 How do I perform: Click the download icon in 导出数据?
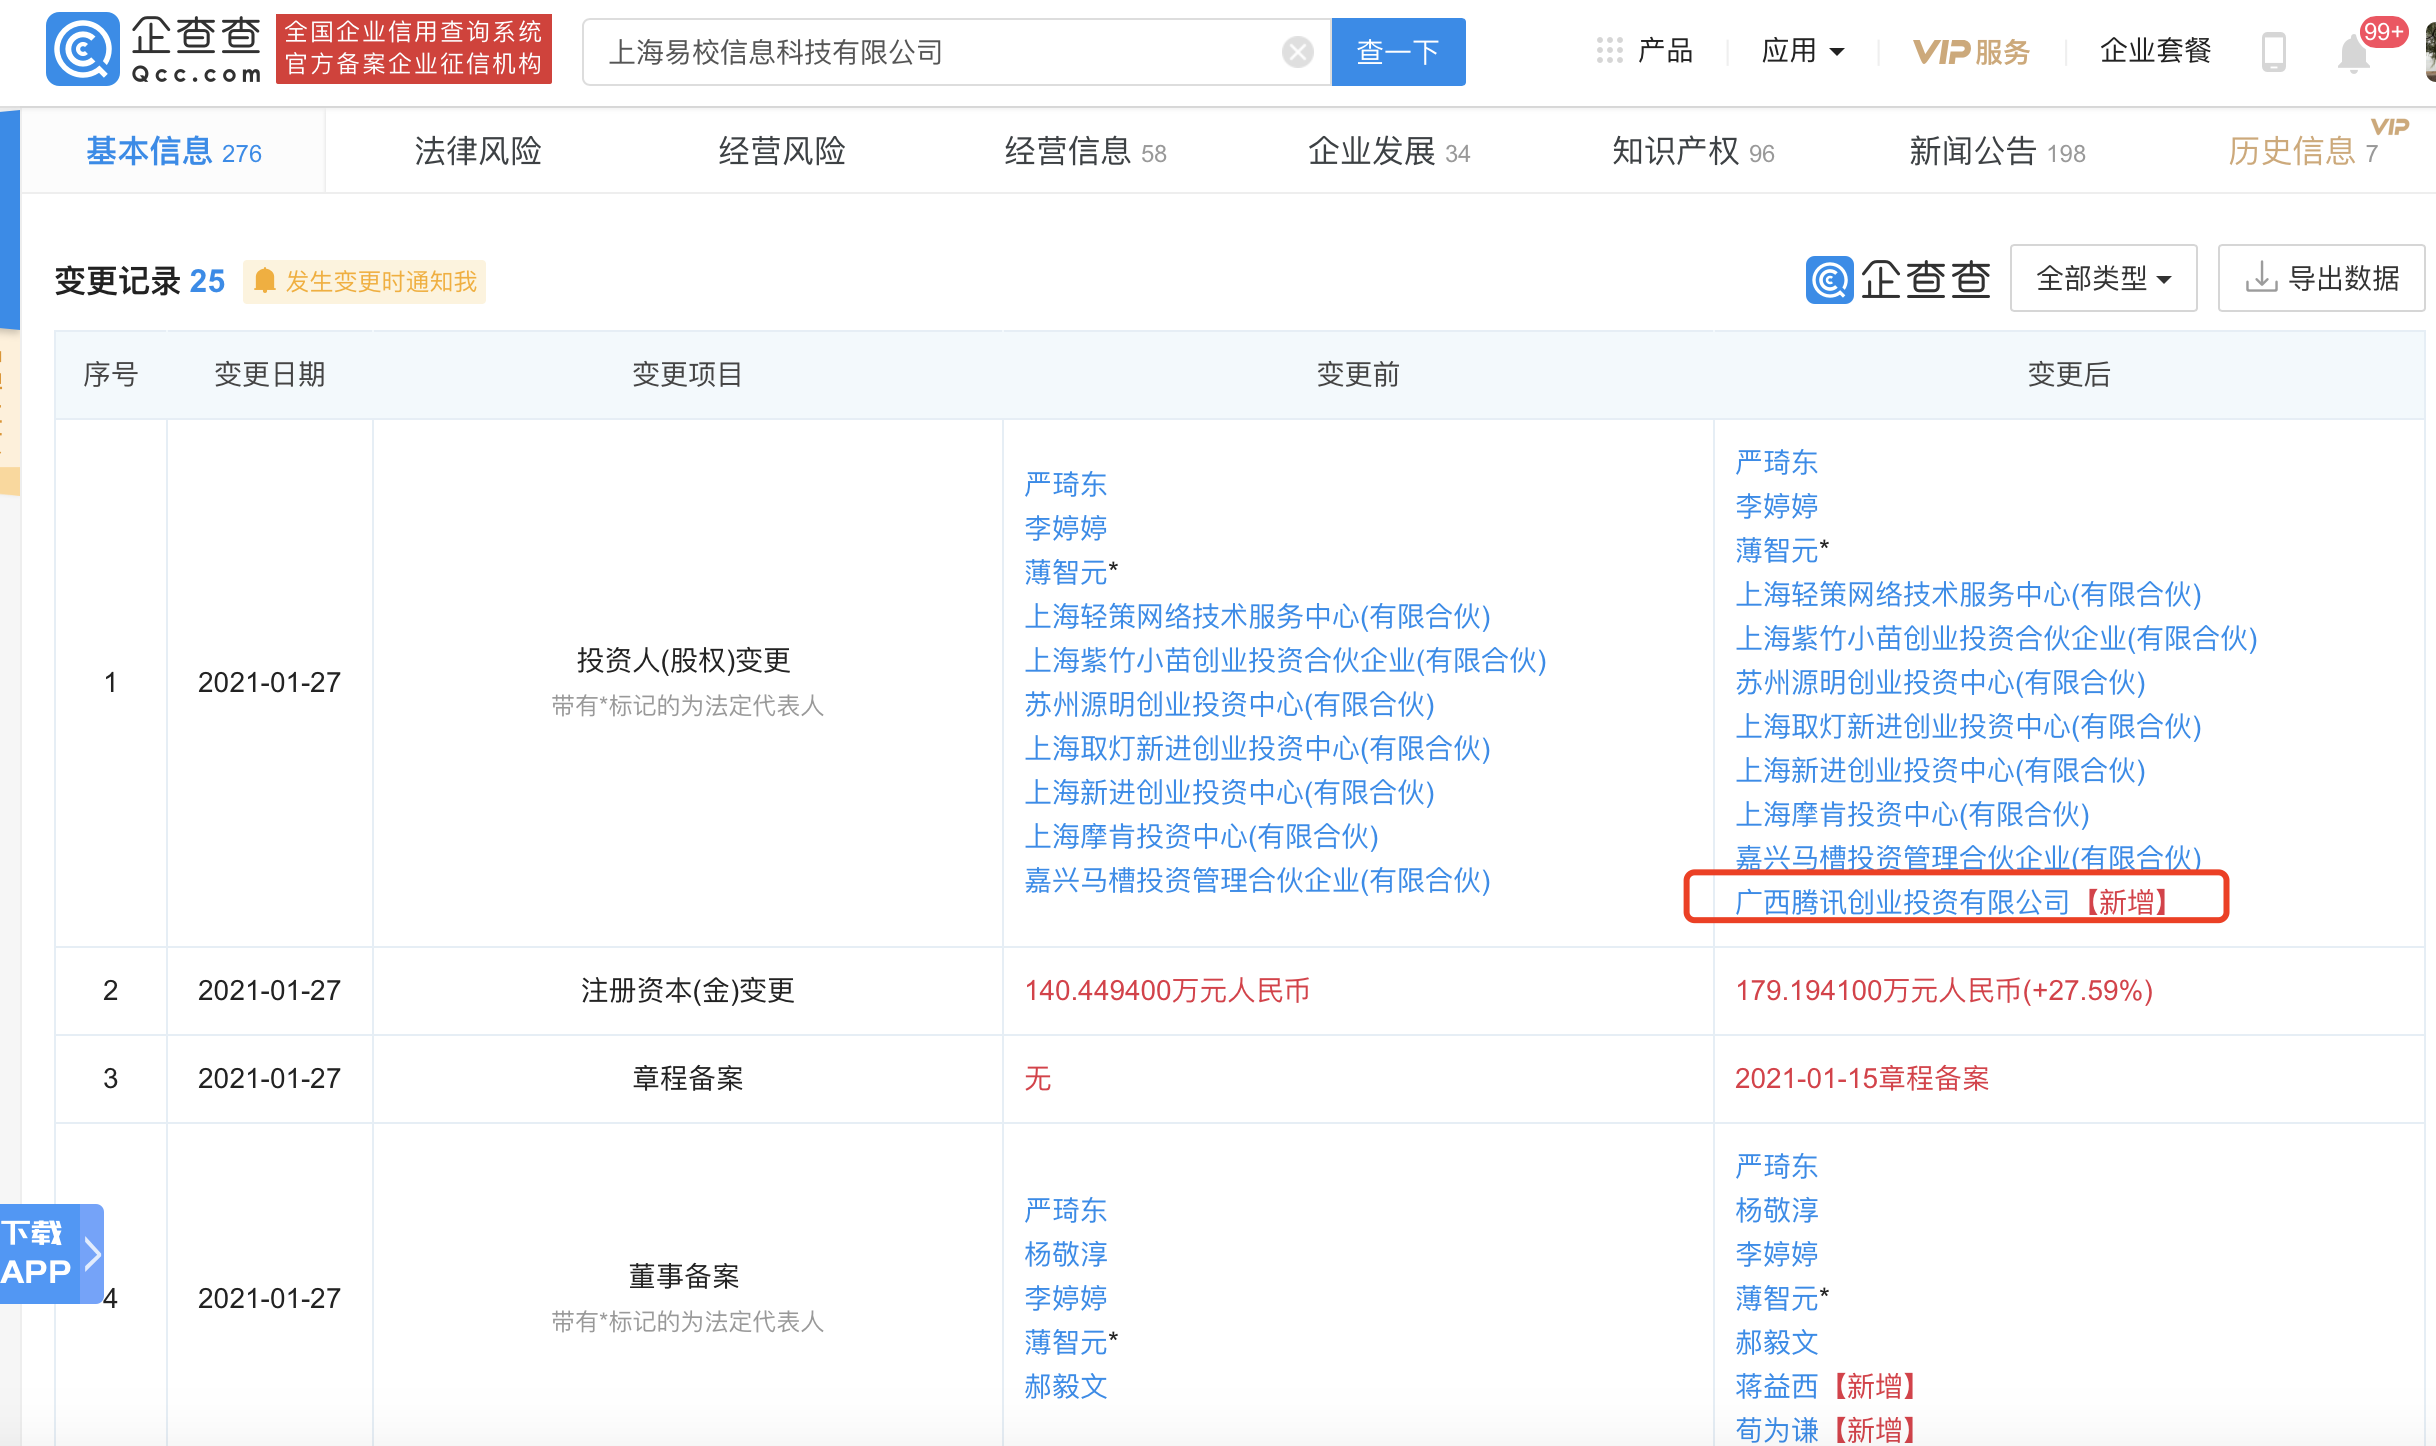tap(2260, 278)
